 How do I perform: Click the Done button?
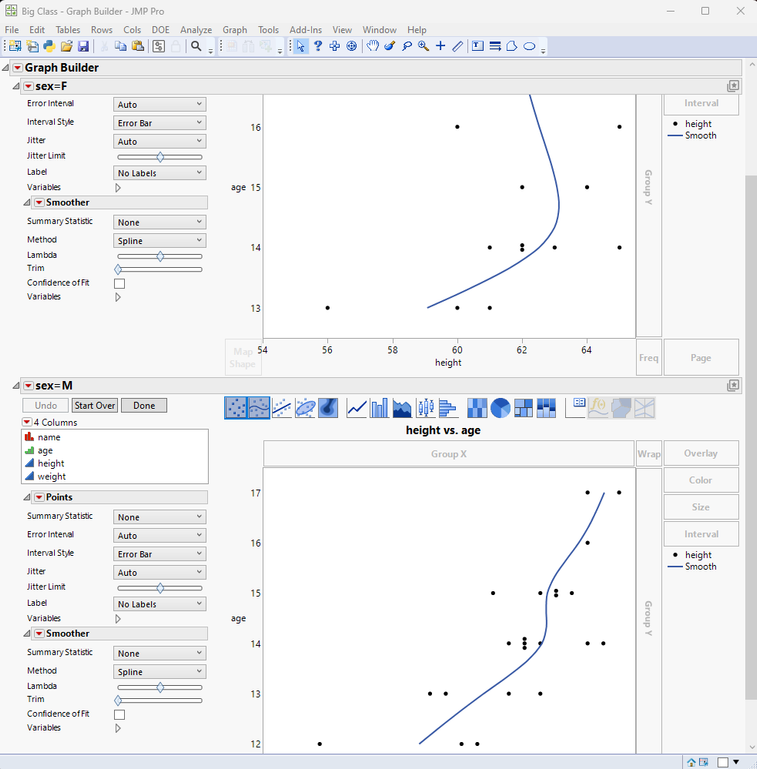[x=144, y=406]
